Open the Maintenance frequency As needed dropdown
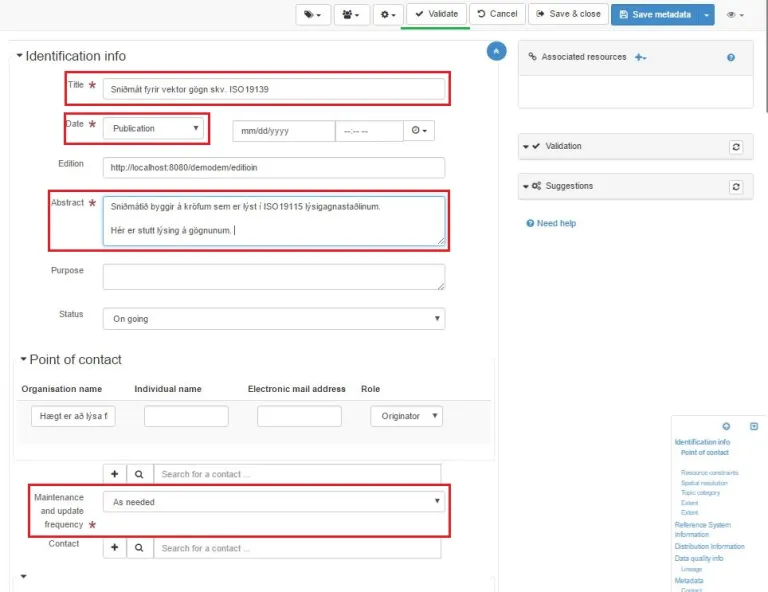Screen dimensions: 768x592 click(273, 502)
